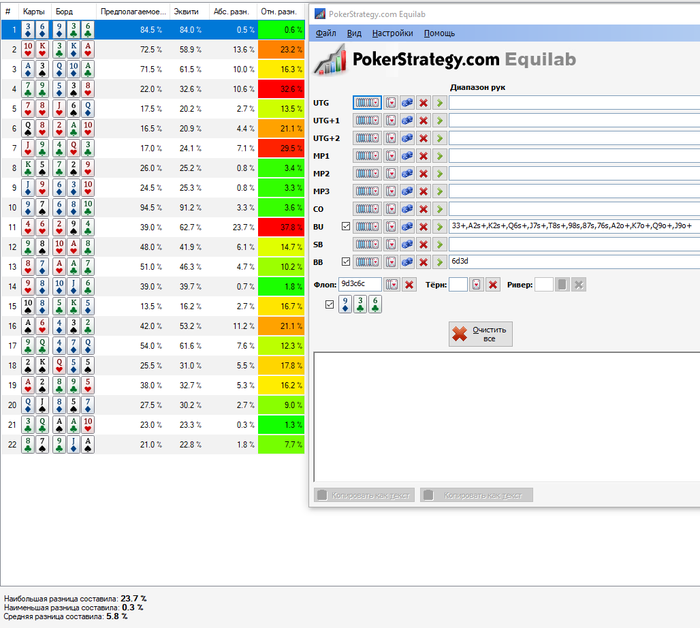Click the orange 23.2 % cell in row 2
Image resolution: width=700 pixels, height=628 pixels.
pyautogui.click(x=281, y=50)
